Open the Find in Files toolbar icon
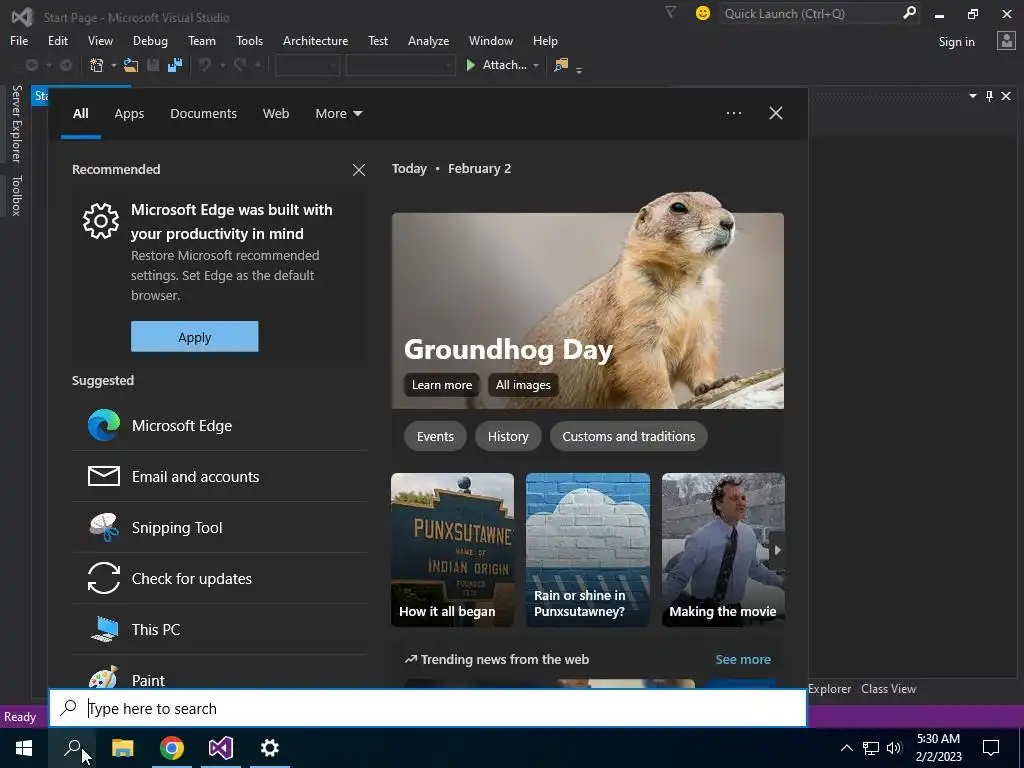Image resolution: width=1024 pixels, height=768 pixels. (x=561, y=65)
